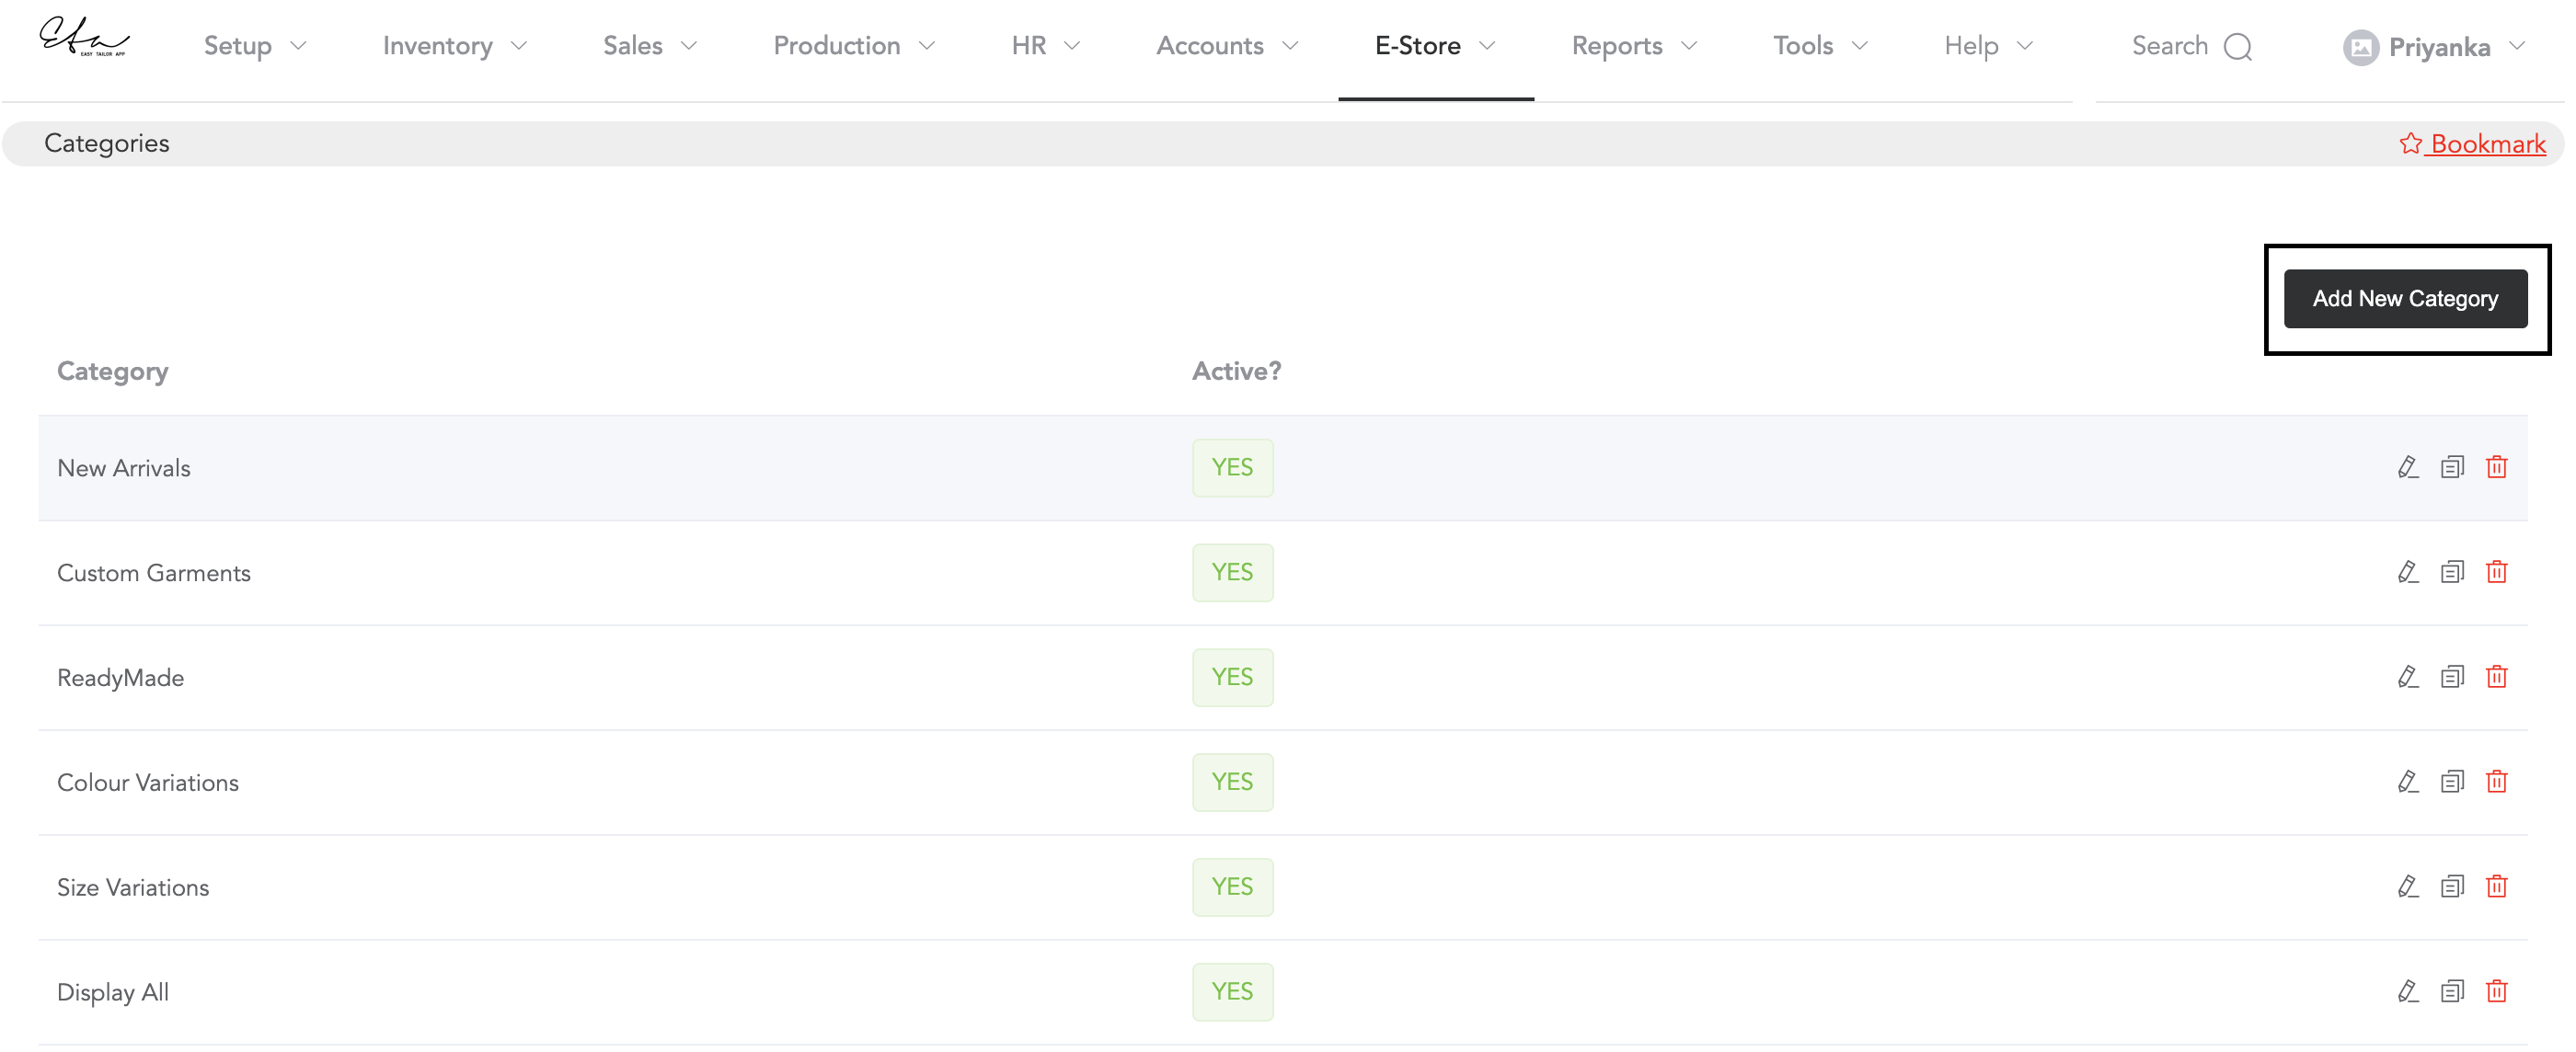Open the Inventory menu
This screenshot has height=1052, width=2576.
pyautogui.click(x=454, y=46)
